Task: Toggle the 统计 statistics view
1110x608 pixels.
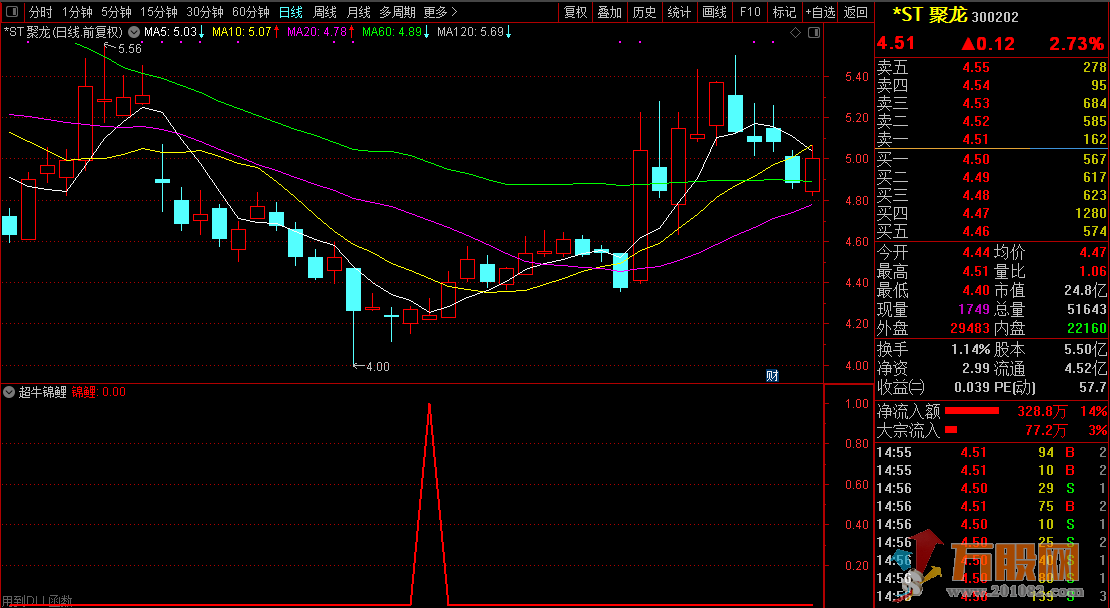Action: tap(679, 12)
